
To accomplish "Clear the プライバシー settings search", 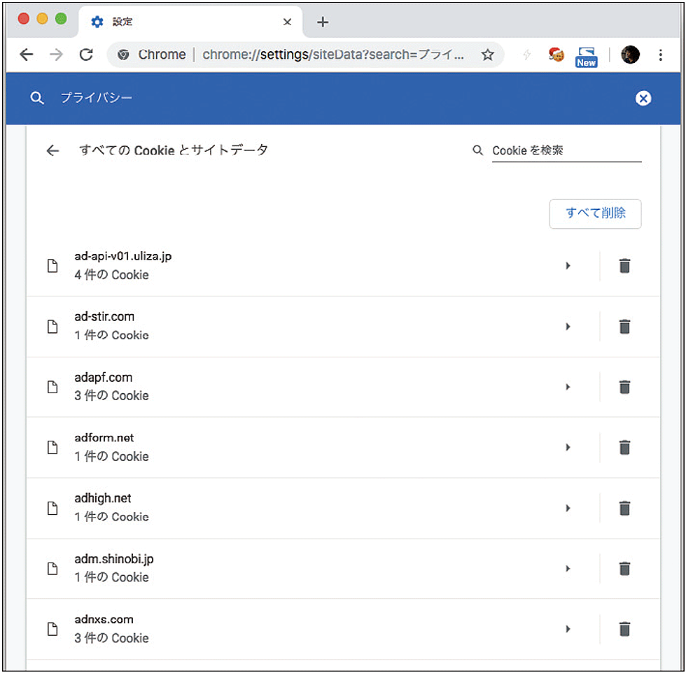I will click(x=643, y=98).
